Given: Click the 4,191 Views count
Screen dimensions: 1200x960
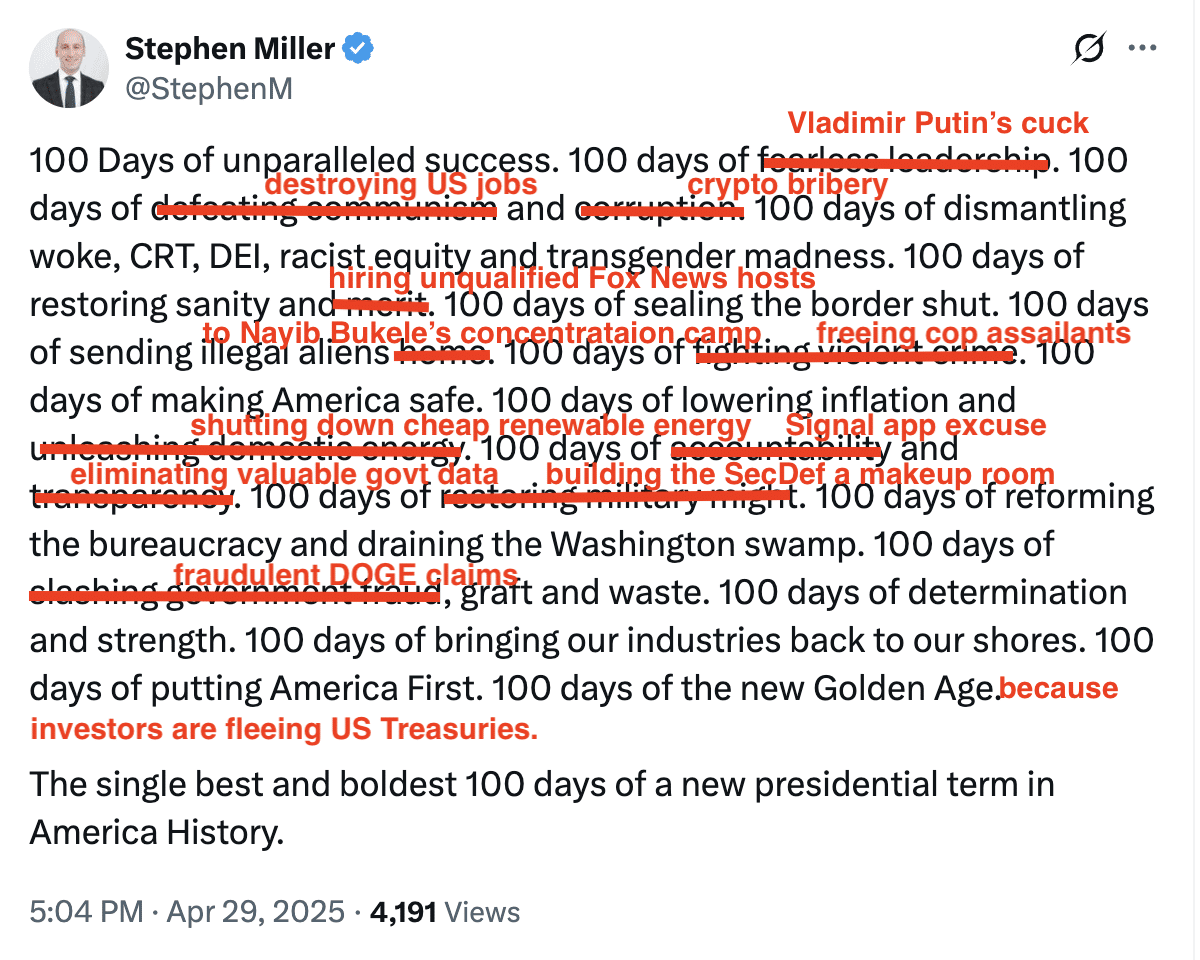Looking at the screenshot, I should (445, 912).
